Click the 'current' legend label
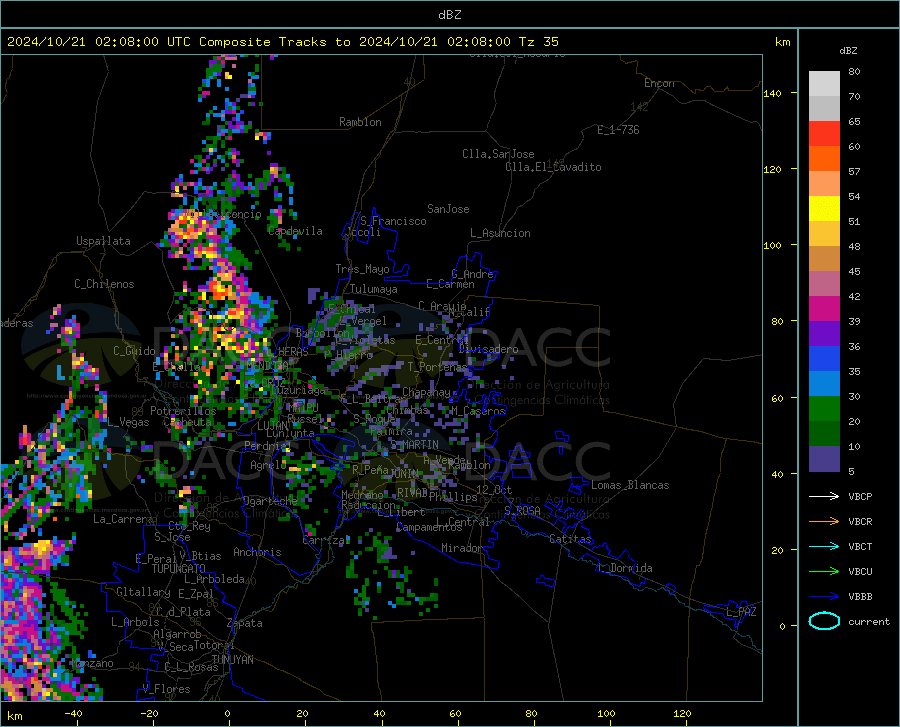Screen dimensions: 900x727 tap(869, 621)
